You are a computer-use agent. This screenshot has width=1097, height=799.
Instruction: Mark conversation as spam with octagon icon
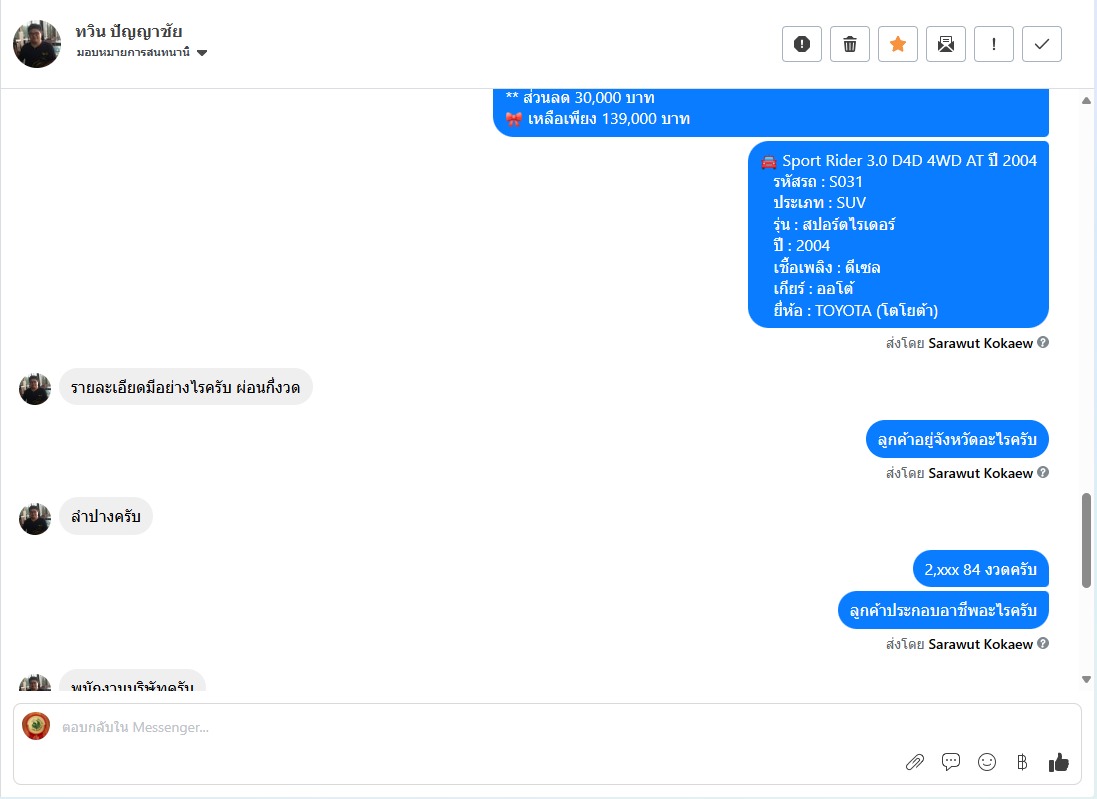coord(802,44)
